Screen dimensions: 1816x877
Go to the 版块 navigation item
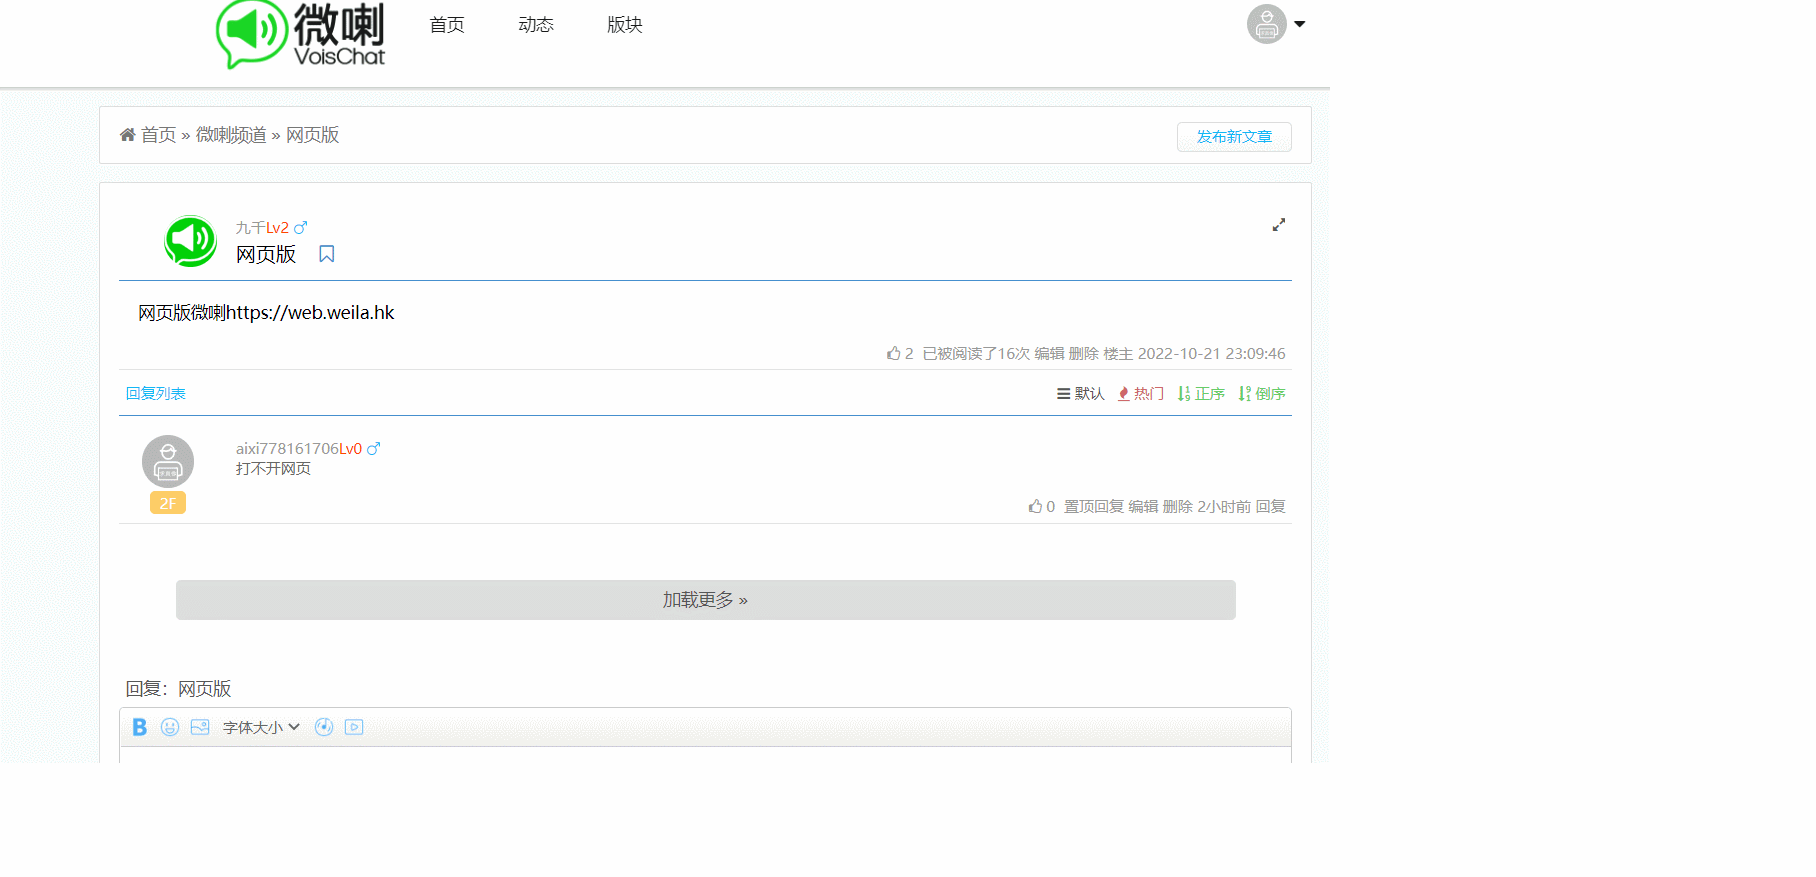pos(625,25)
